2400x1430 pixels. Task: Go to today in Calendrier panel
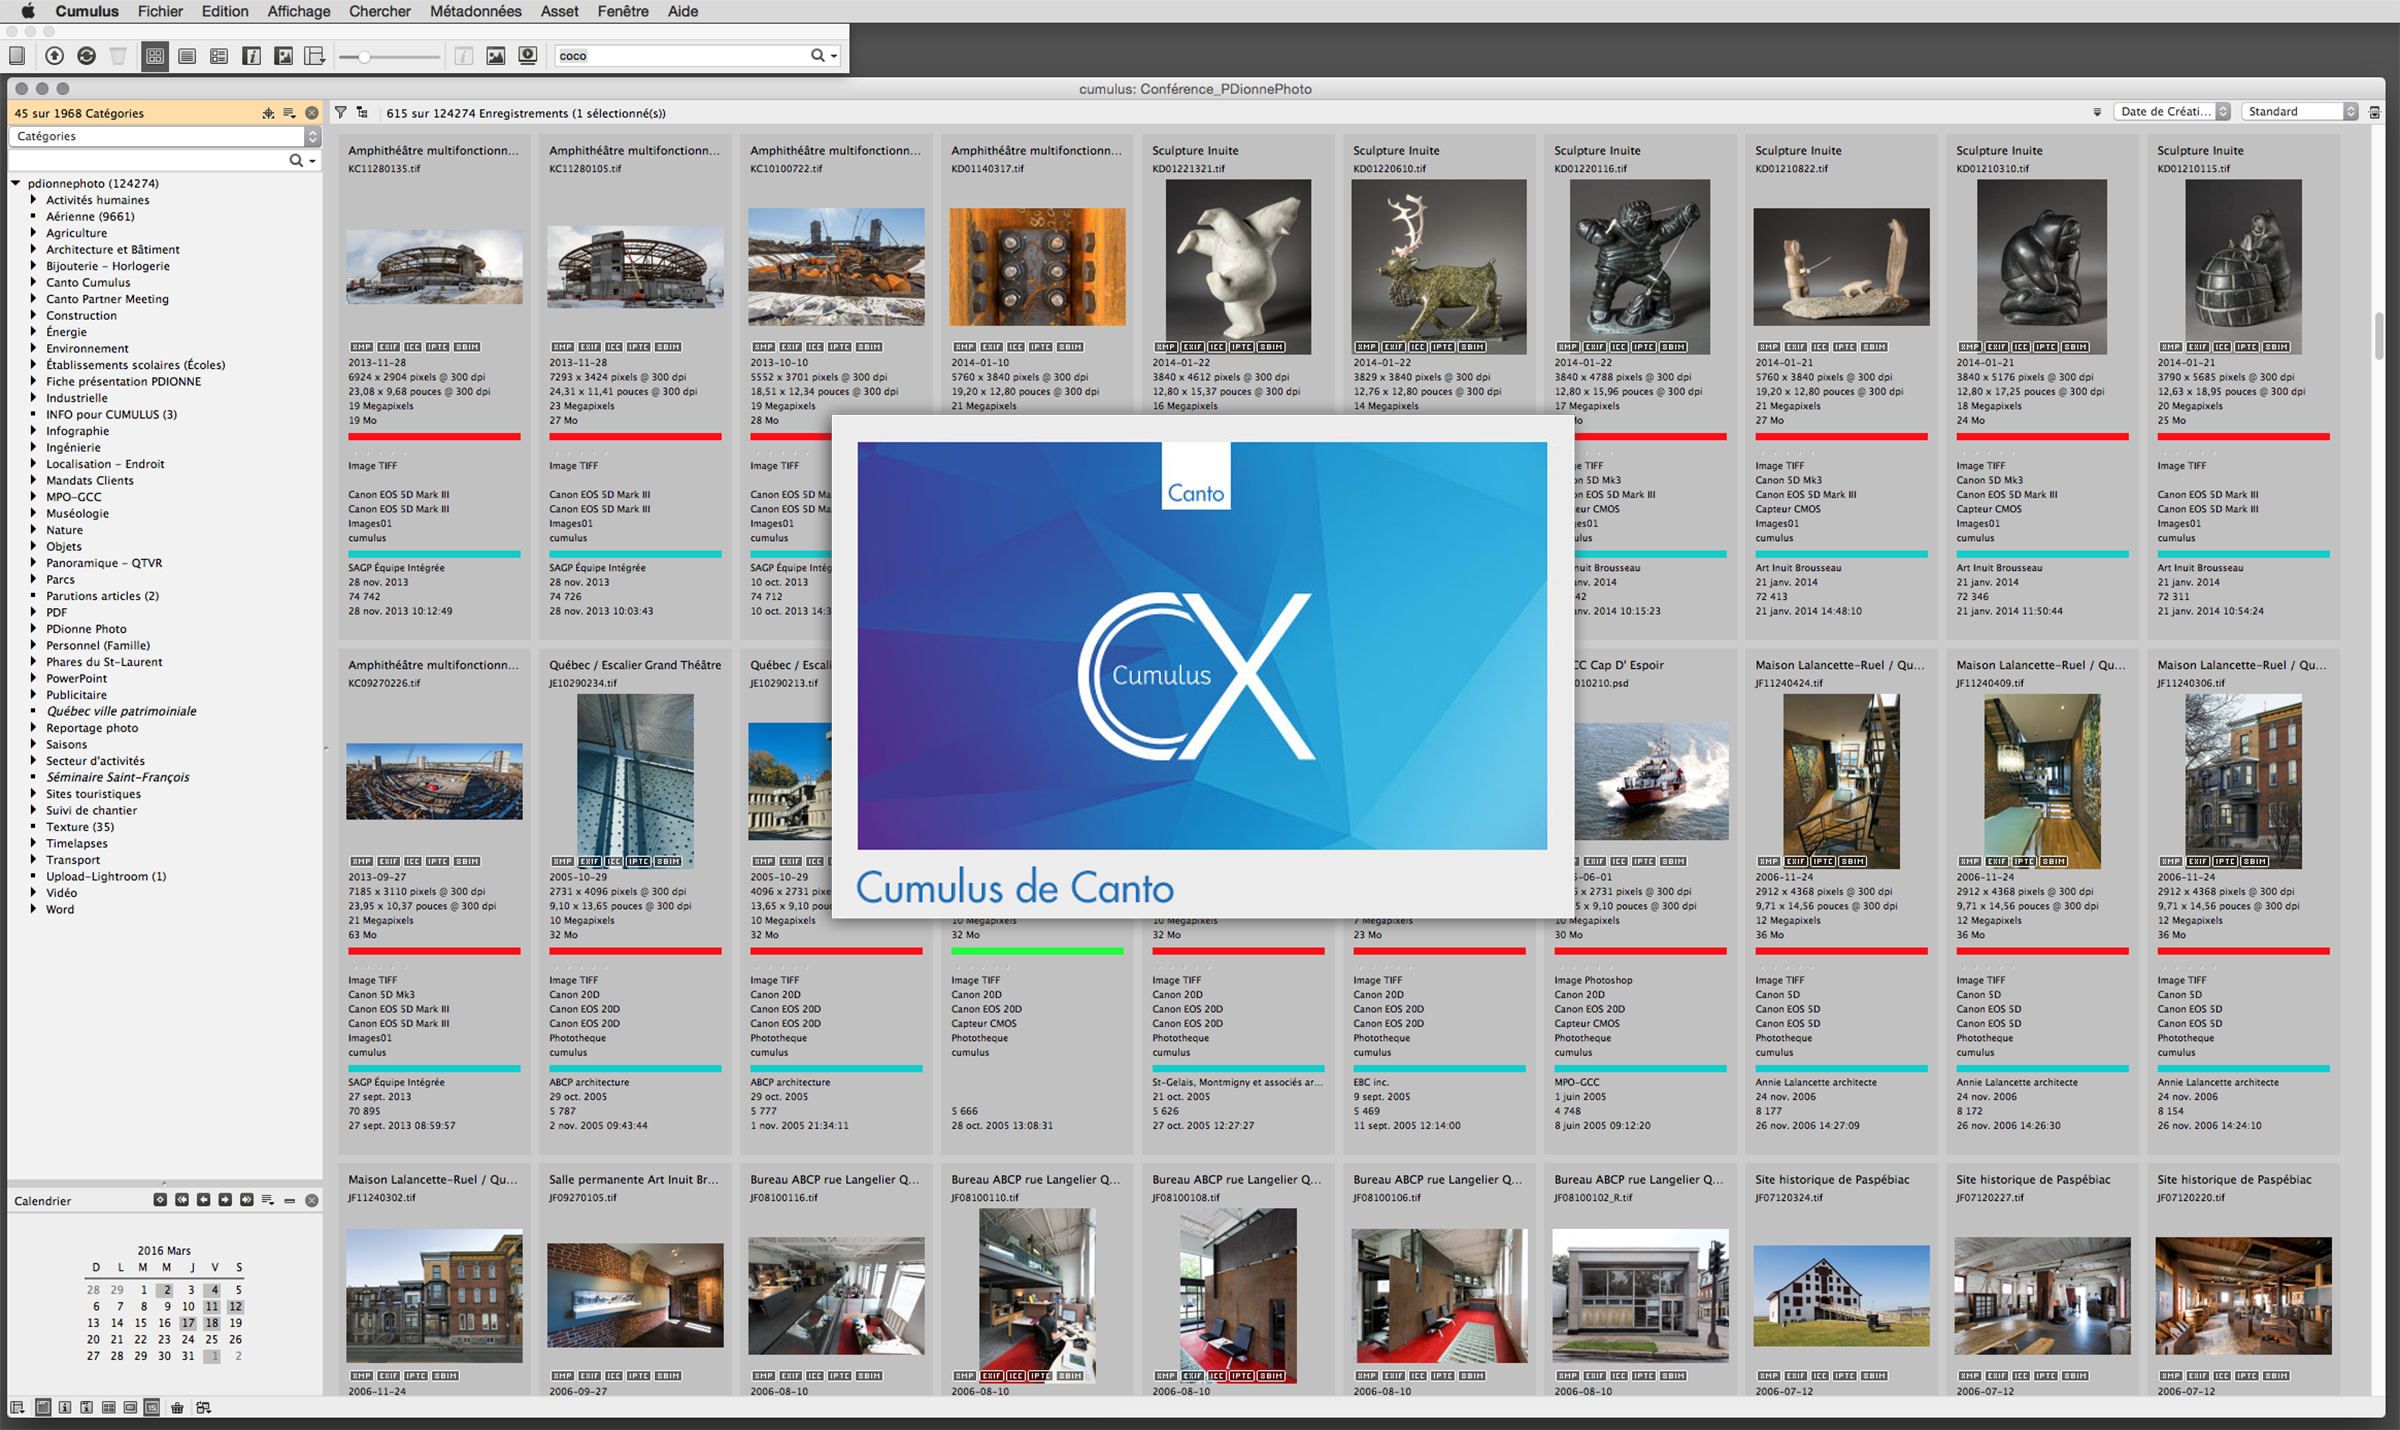[x=160, y=1200]
